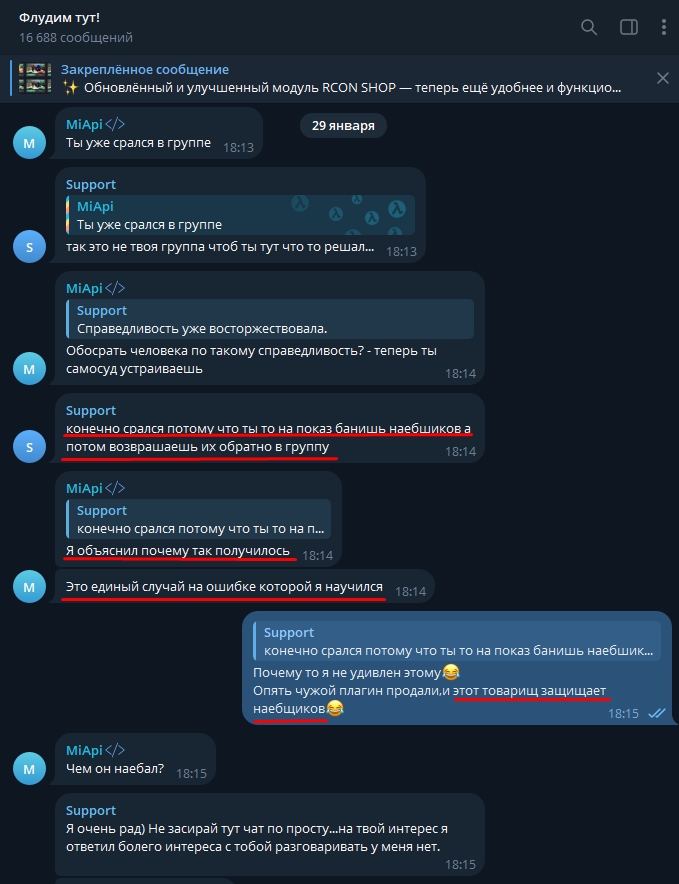
Task: Open the three-dot chat menu
Action: (x=664, y=27)
